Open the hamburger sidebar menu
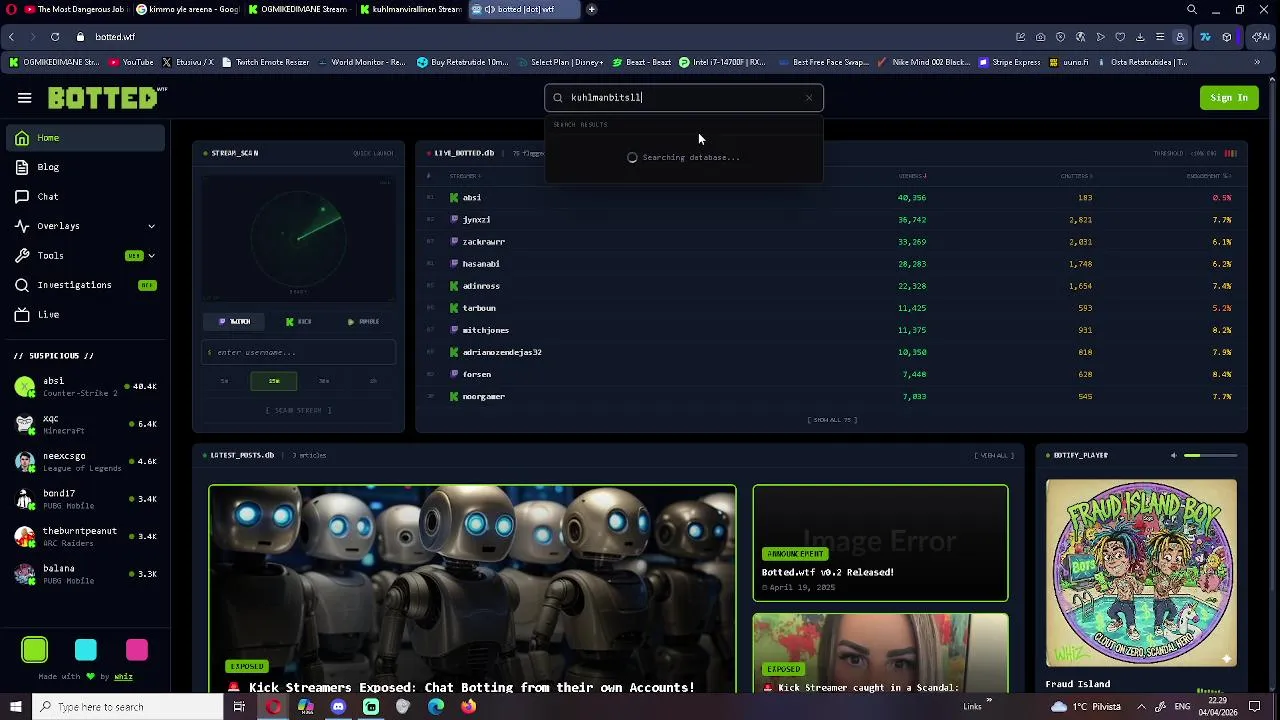This screenshot has height=720, width=1280. 24,98
